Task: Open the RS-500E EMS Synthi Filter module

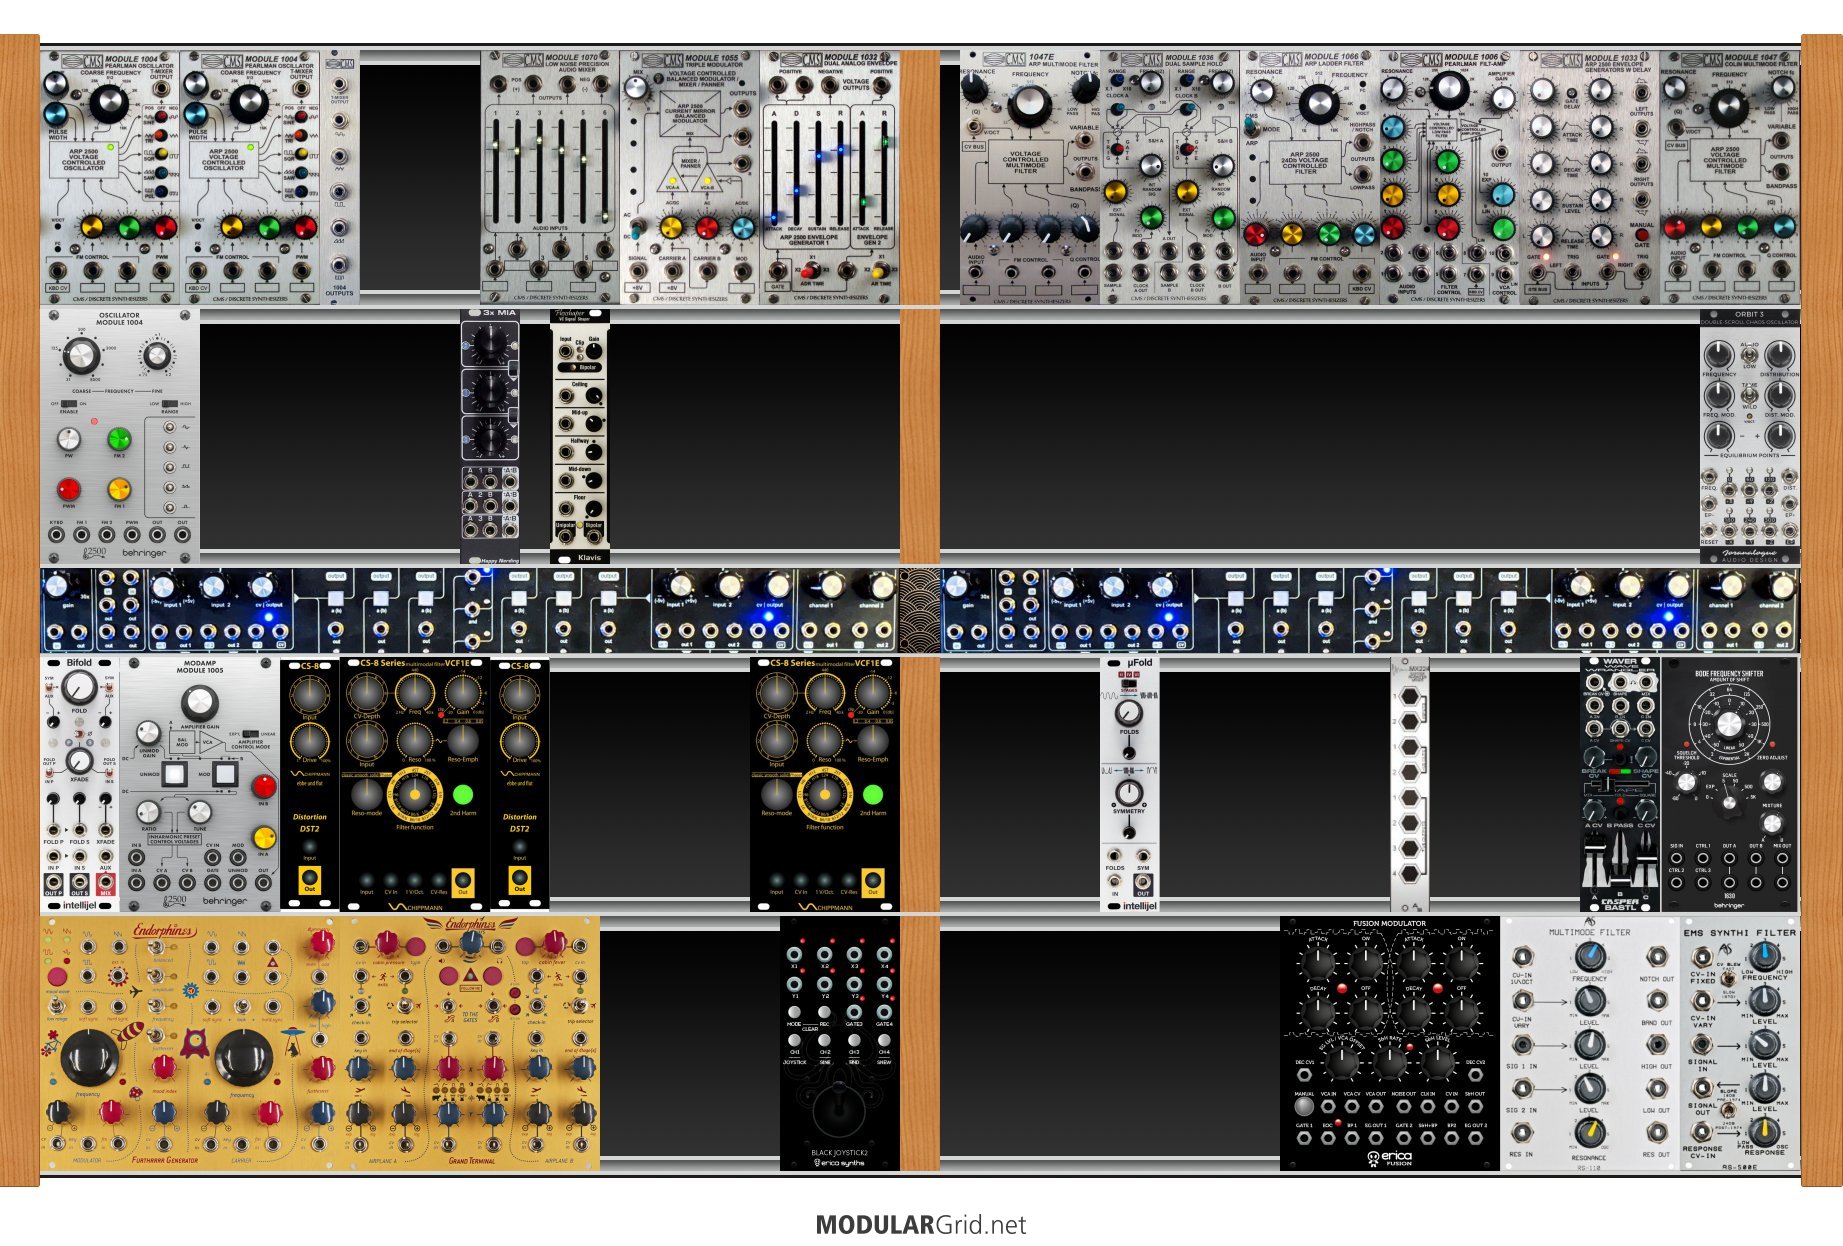Action: click(1740, 1043)
